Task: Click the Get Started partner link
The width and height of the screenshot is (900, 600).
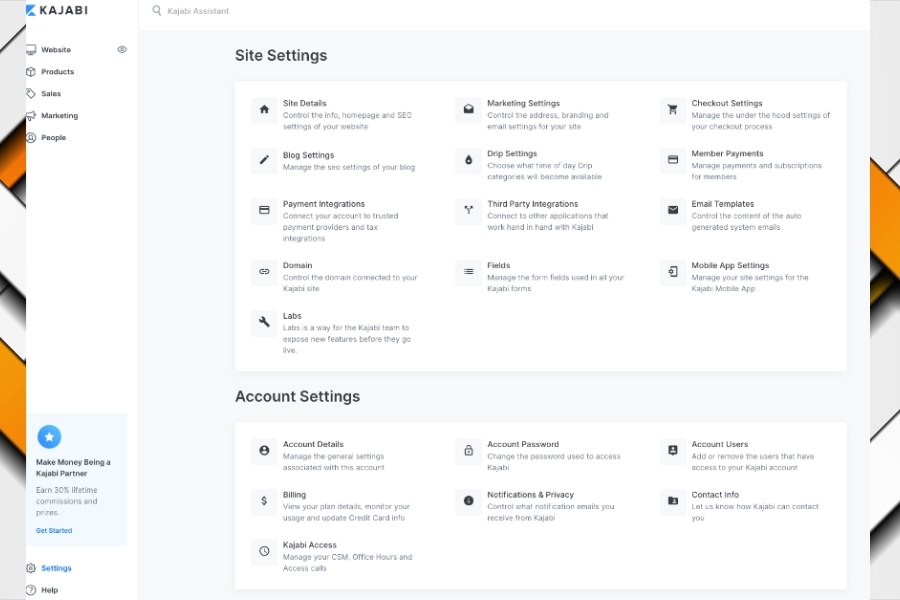Action: [x=54, y=531]
